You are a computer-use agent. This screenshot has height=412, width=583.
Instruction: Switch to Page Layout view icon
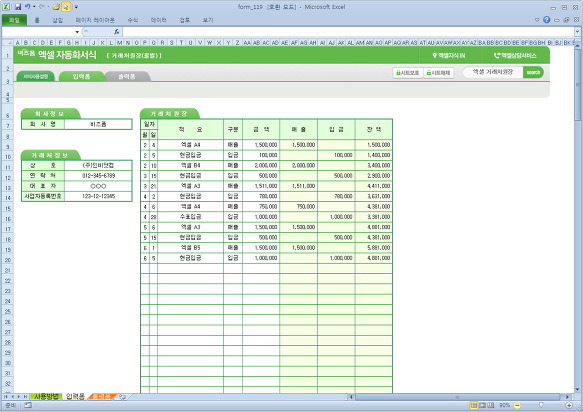[482, 405]
